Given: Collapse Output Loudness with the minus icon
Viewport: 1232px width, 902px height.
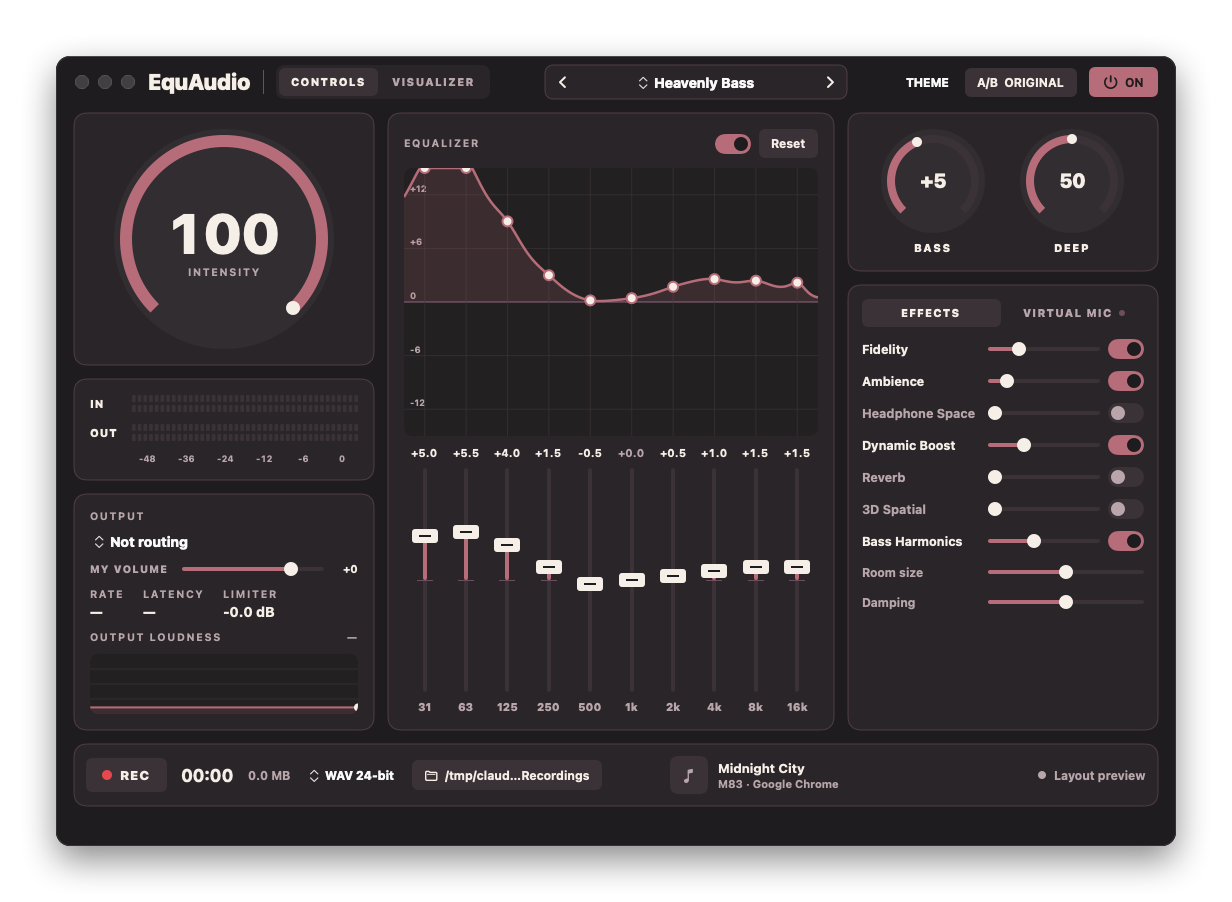Looking at the screenshot, I should coord(352,638).
